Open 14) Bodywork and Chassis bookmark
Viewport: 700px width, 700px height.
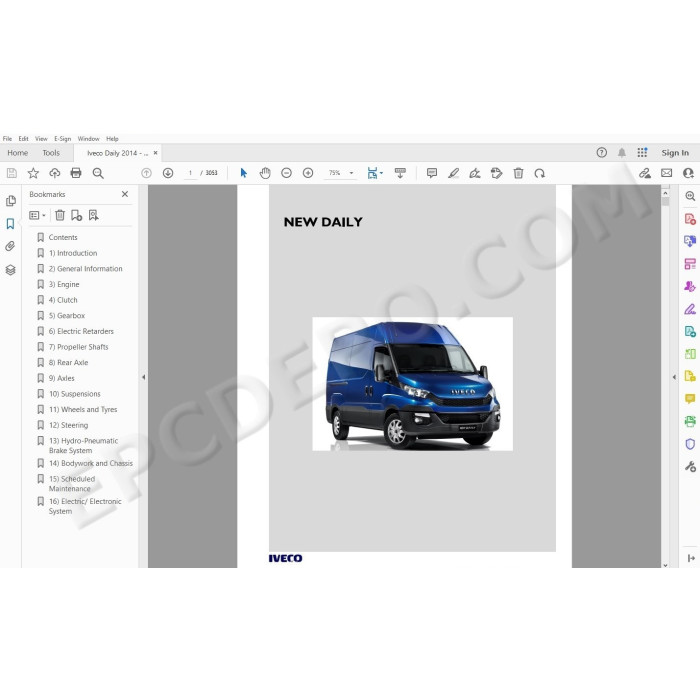point(91,463)
